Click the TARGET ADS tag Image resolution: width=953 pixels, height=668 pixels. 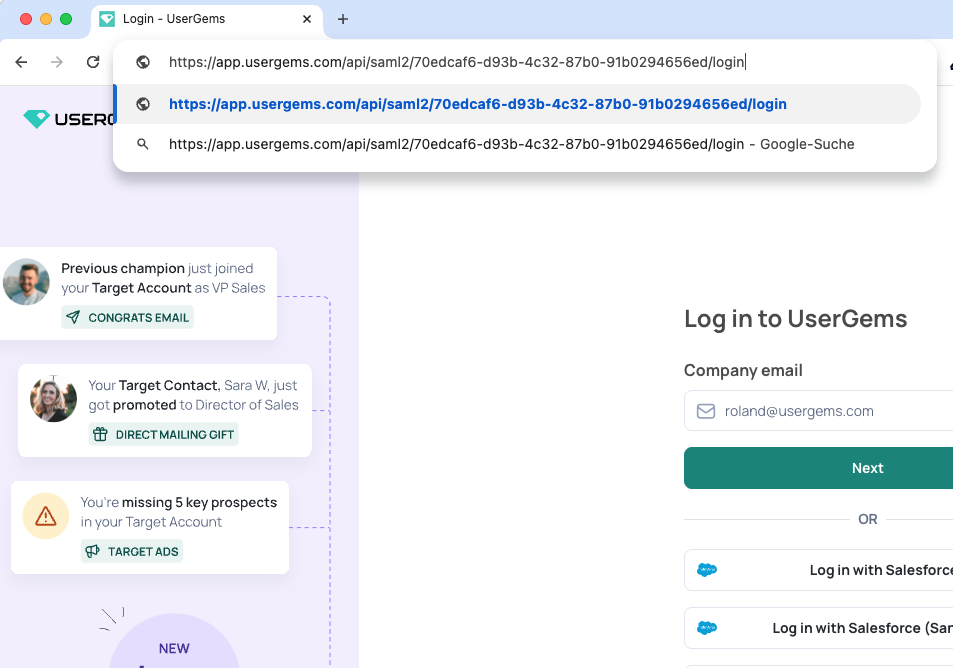[131, 551]
